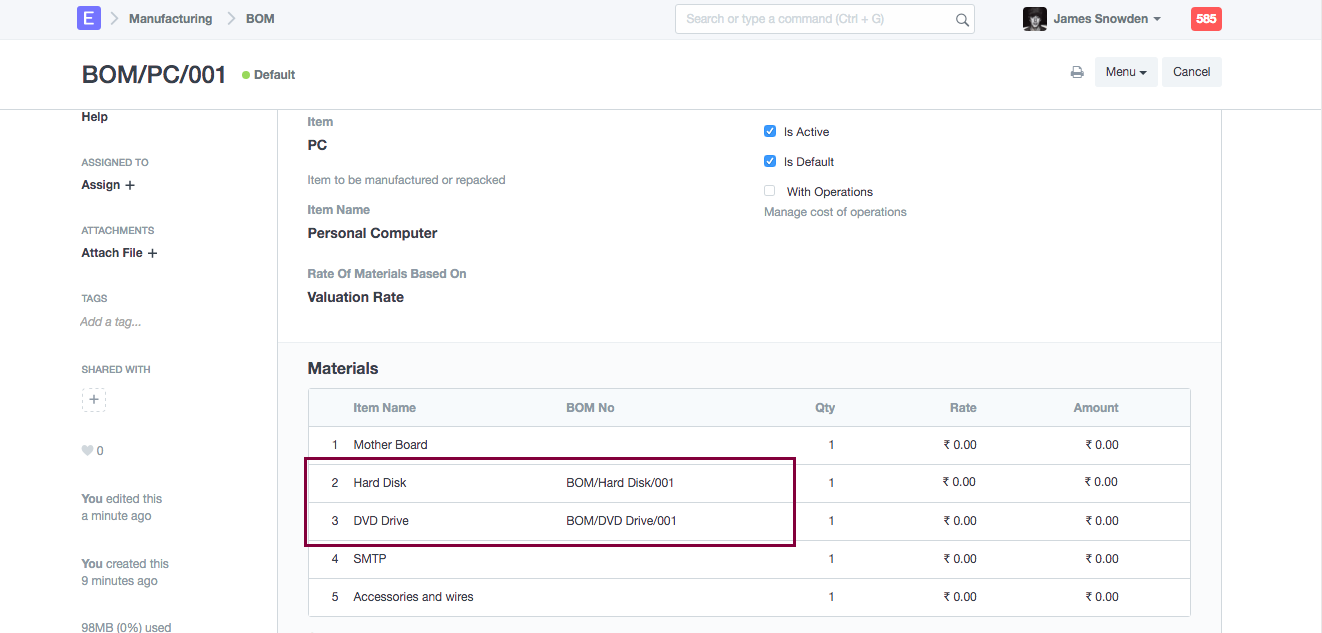The height and width of the screenshot is (633, 1322).
Task: Click the search magnifier icon
Action: tap(962, 19)
